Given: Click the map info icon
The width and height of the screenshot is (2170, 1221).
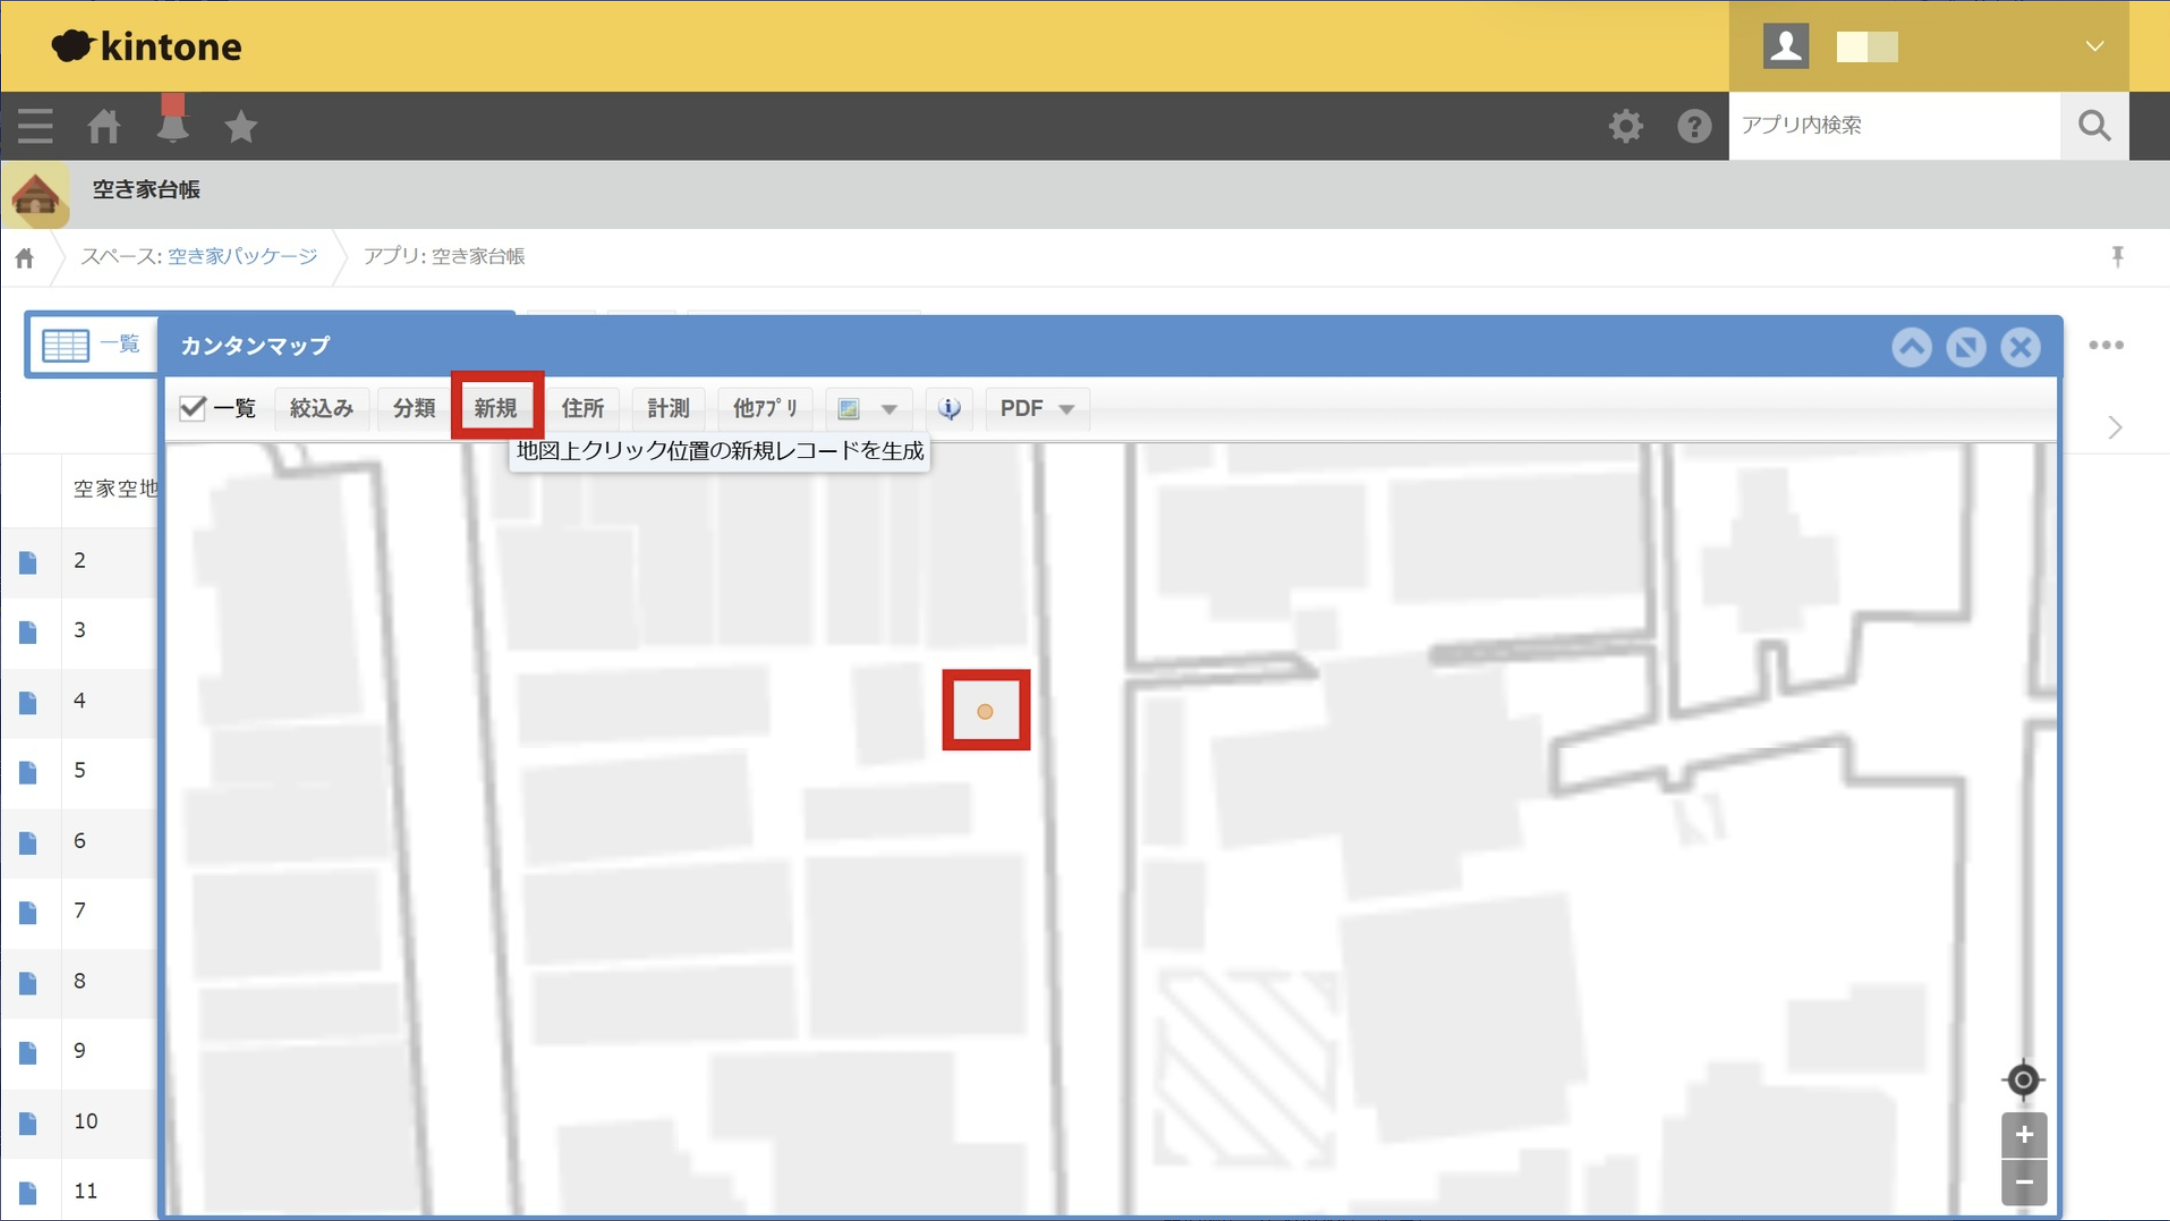Looking at the screenshot, I should pos(949,408).
